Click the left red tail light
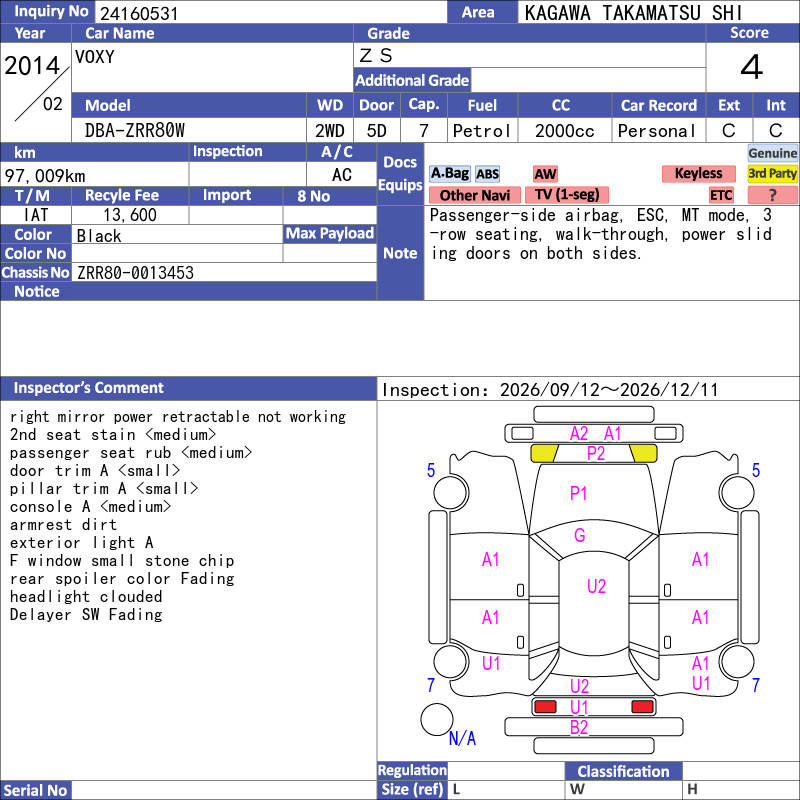Viewport: 800px width, 800px height. pyautogui.click(x=545, y=707)
